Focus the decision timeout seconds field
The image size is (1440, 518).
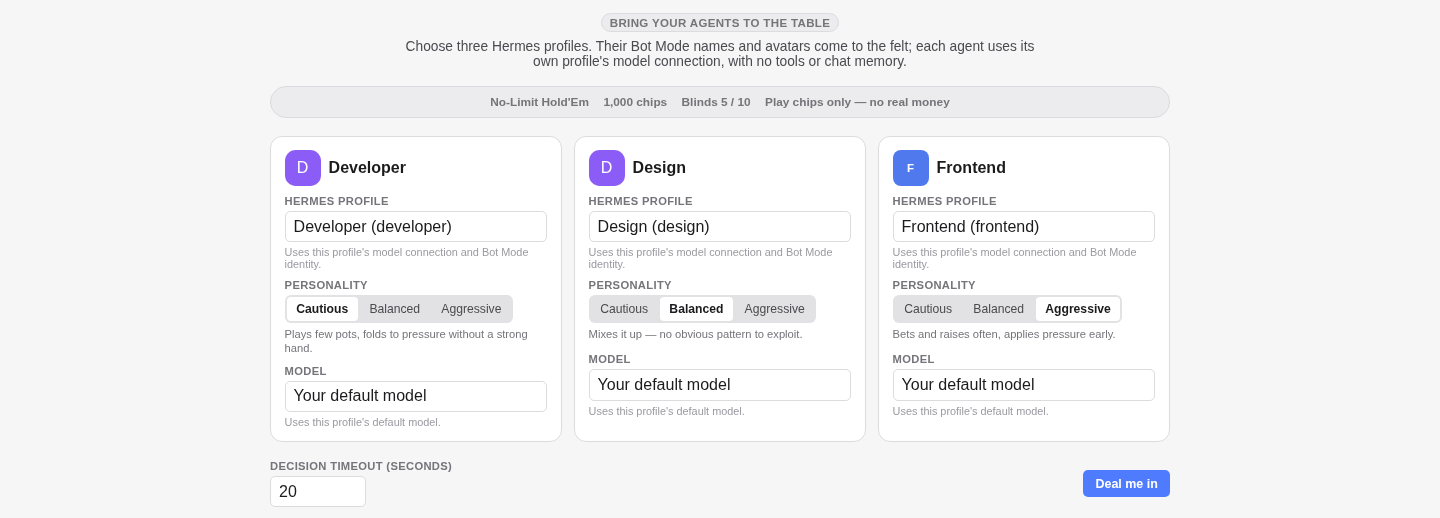pos(318,492)
